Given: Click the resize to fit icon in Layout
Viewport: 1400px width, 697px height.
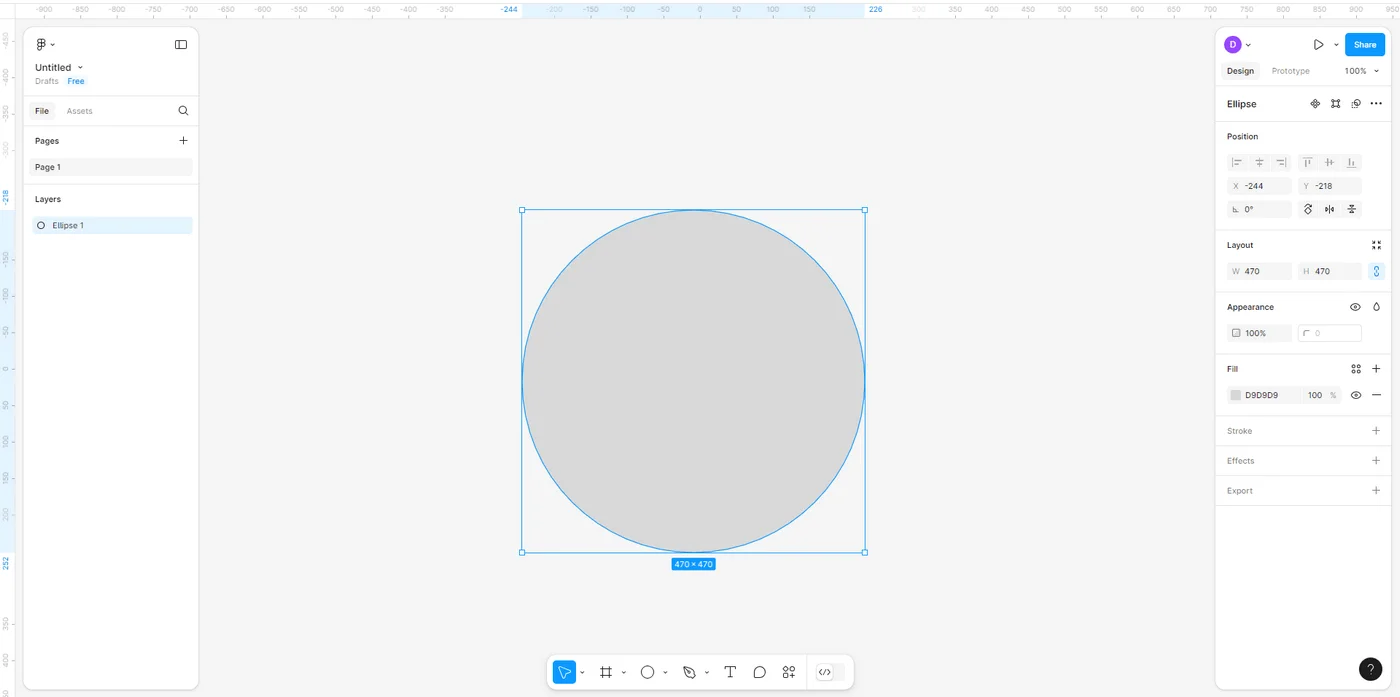Looking at the screenshot, I should click(1376, 245).
